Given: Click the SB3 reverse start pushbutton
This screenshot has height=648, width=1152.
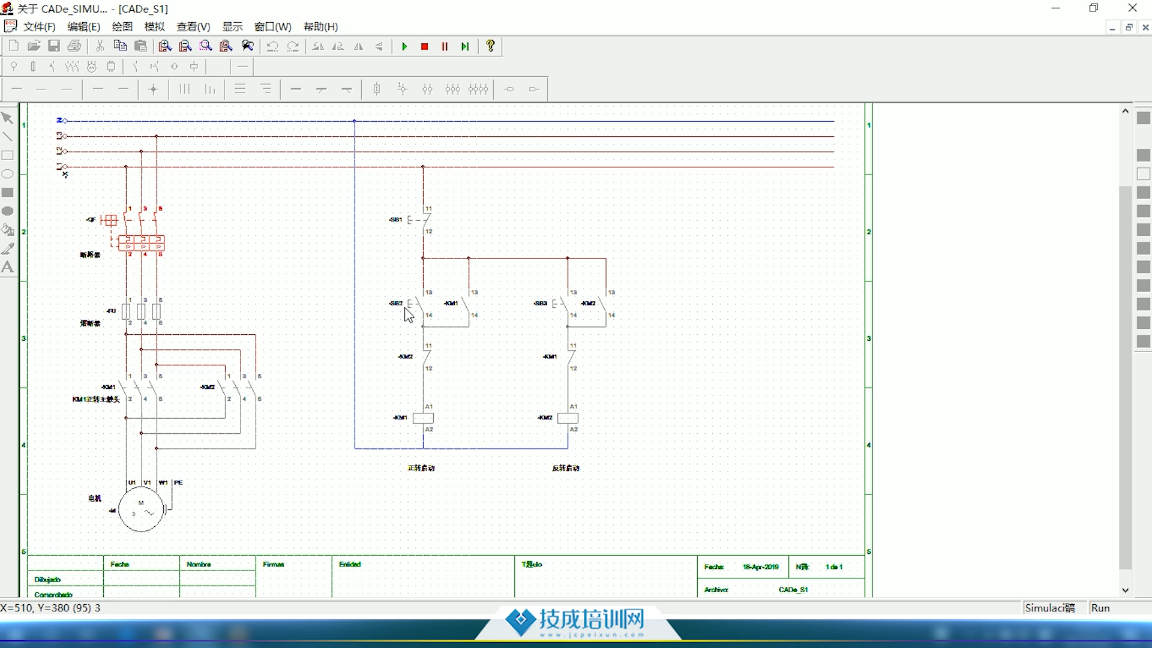Looking at the screenshot, I should click(x=561, y=303).
